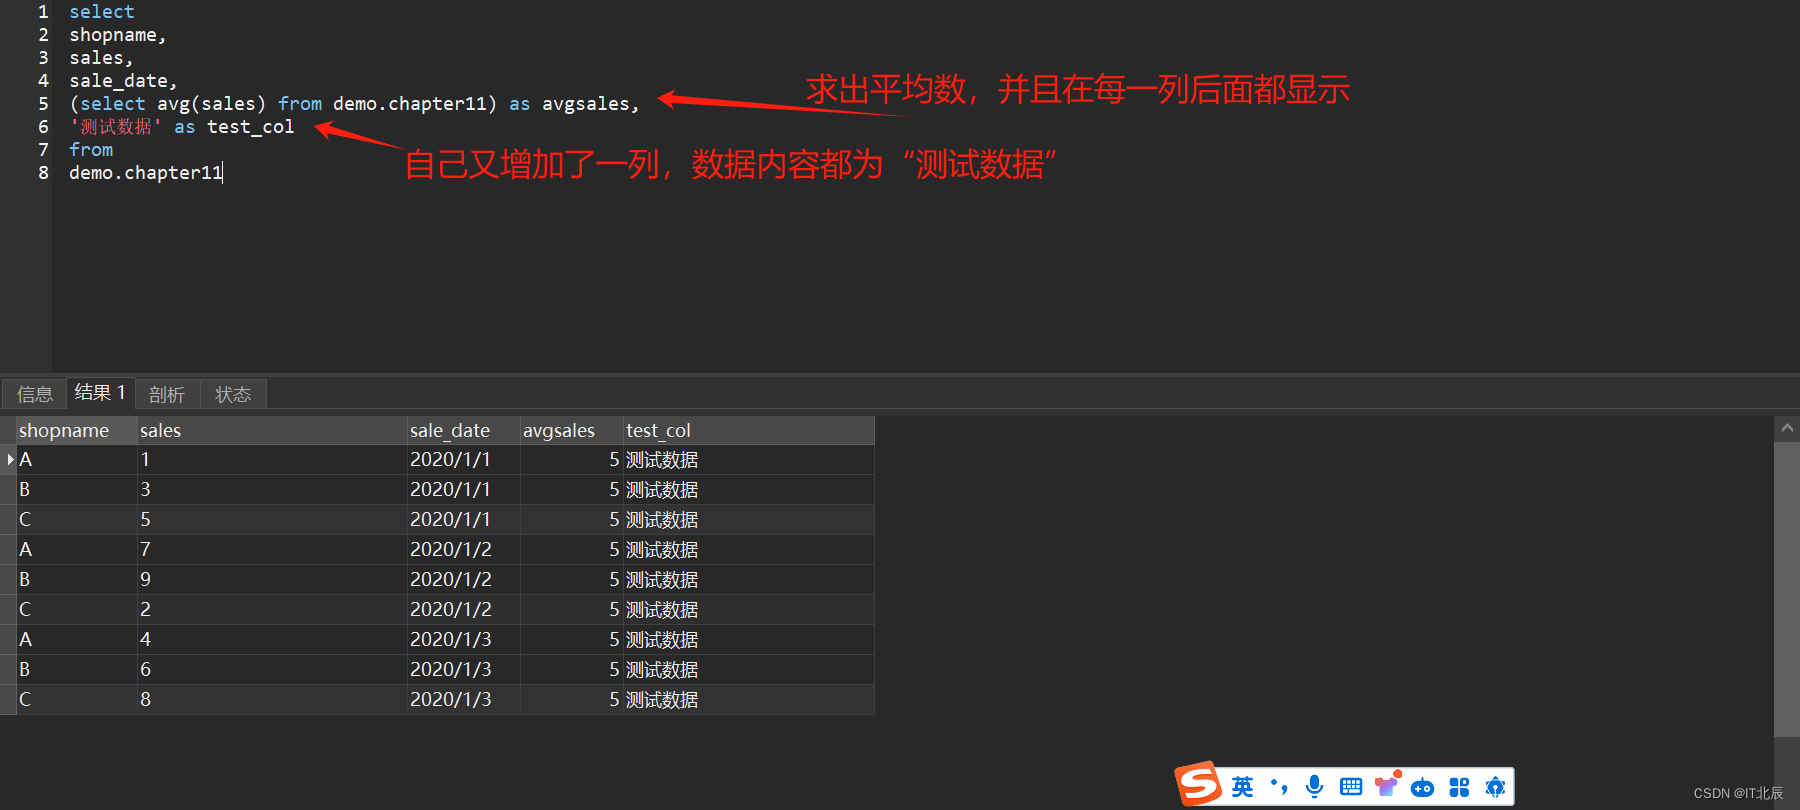The height and width of the screenshot is (810, 1800).
Task: Click 'select' keyword on editor line 1
Action: (101, 12)
